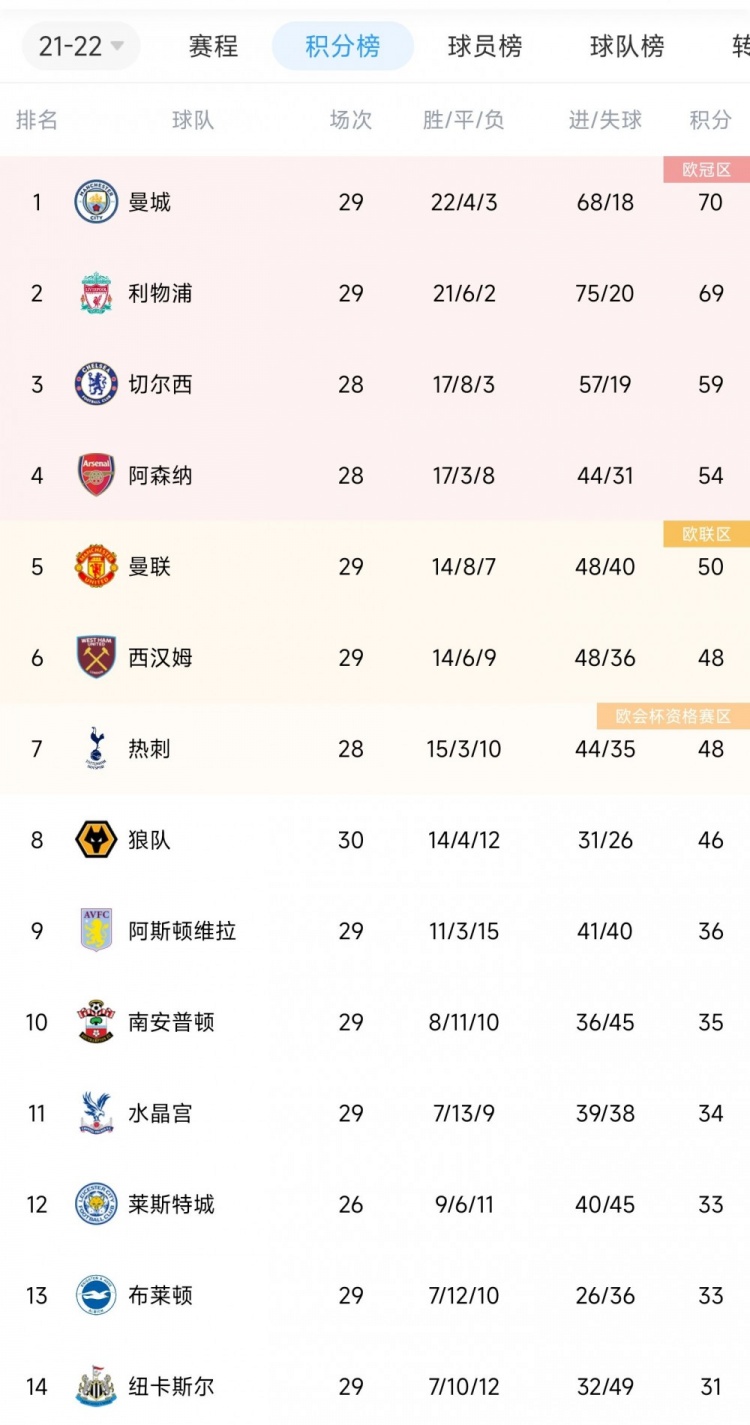Image resolution: width=750 pixels, height=1425 pixels.
Task: Open the 球员榜 tab
Action: (485, 46)
